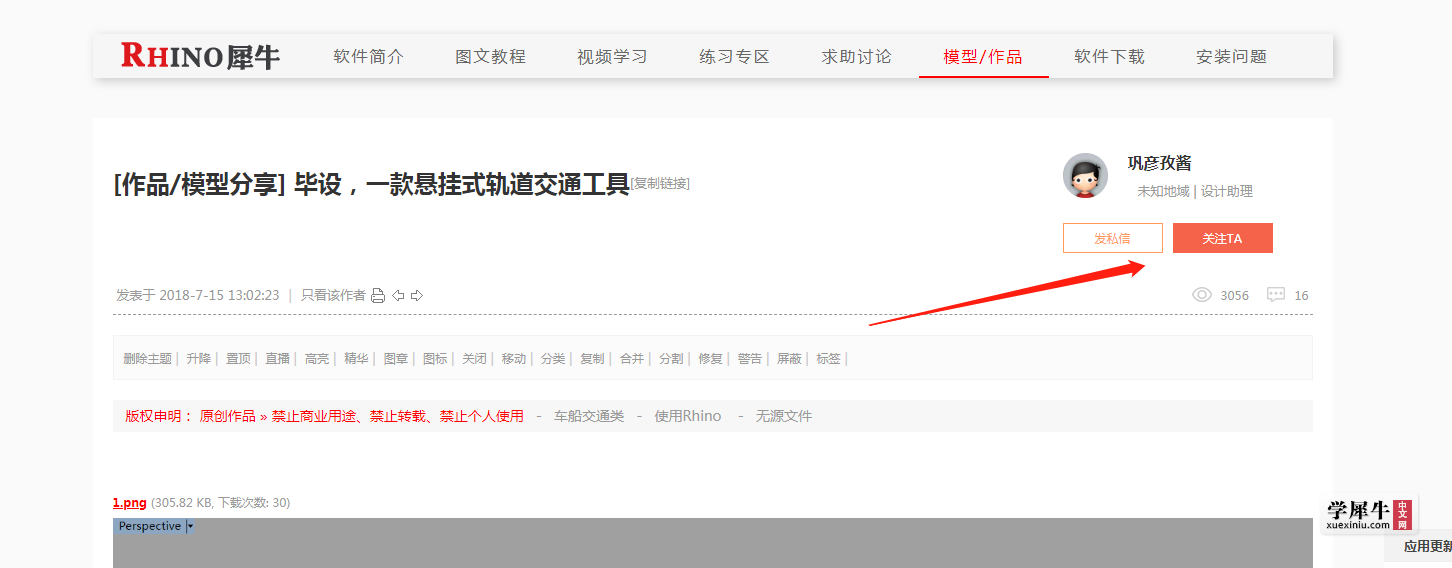The width and height of the screenshot is (1452, 568).
Task: Open the Perspective viewport dropdown arrow
Action: tap(190, 526)
